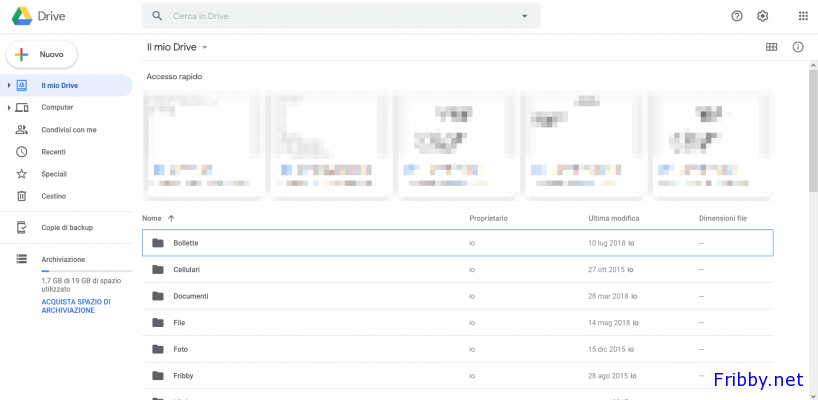Expand the search options dropdown arrow
Image resolution: width=818 pixels, height=400 pixels.
click(x=525, y=16)
